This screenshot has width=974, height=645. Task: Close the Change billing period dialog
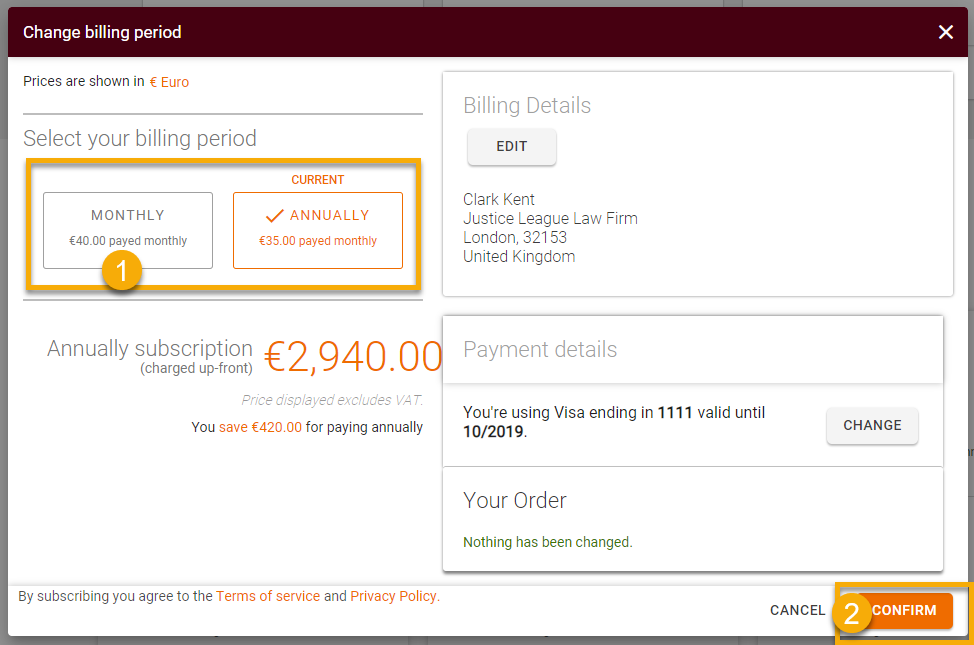point(945,31)
